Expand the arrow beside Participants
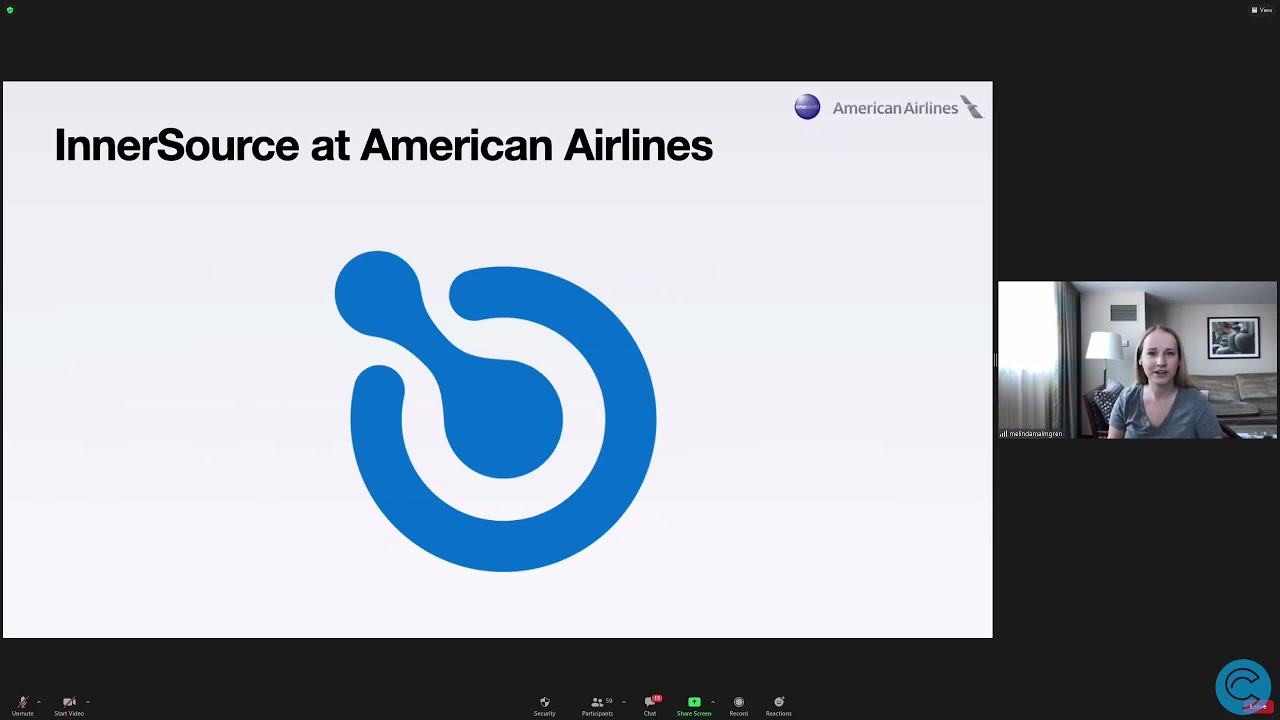Viewport: 1280px width, 720px height. [624, 702]
